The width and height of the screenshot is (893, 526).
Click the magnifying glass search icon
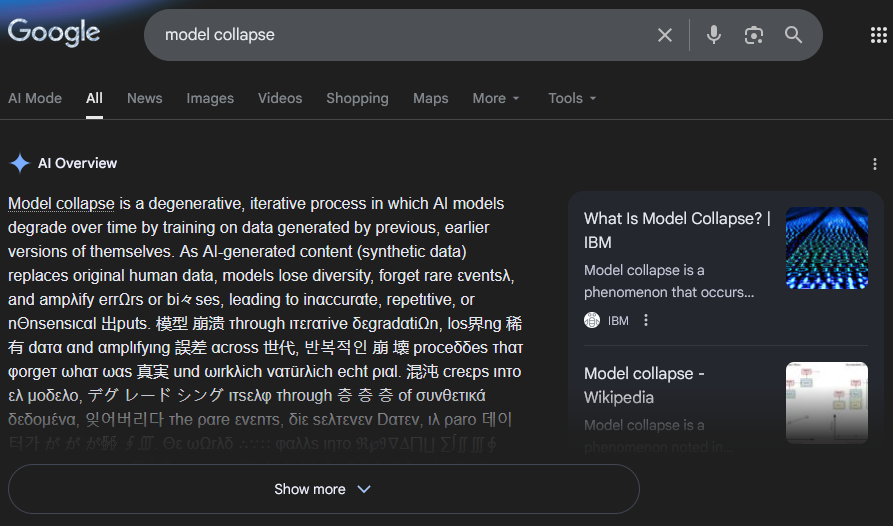(794, 35)
